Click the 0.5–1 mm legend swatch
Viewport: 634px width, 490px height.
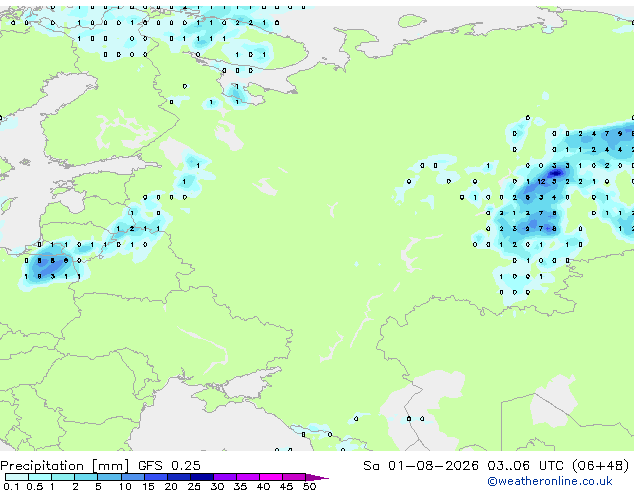pos(40,477)
